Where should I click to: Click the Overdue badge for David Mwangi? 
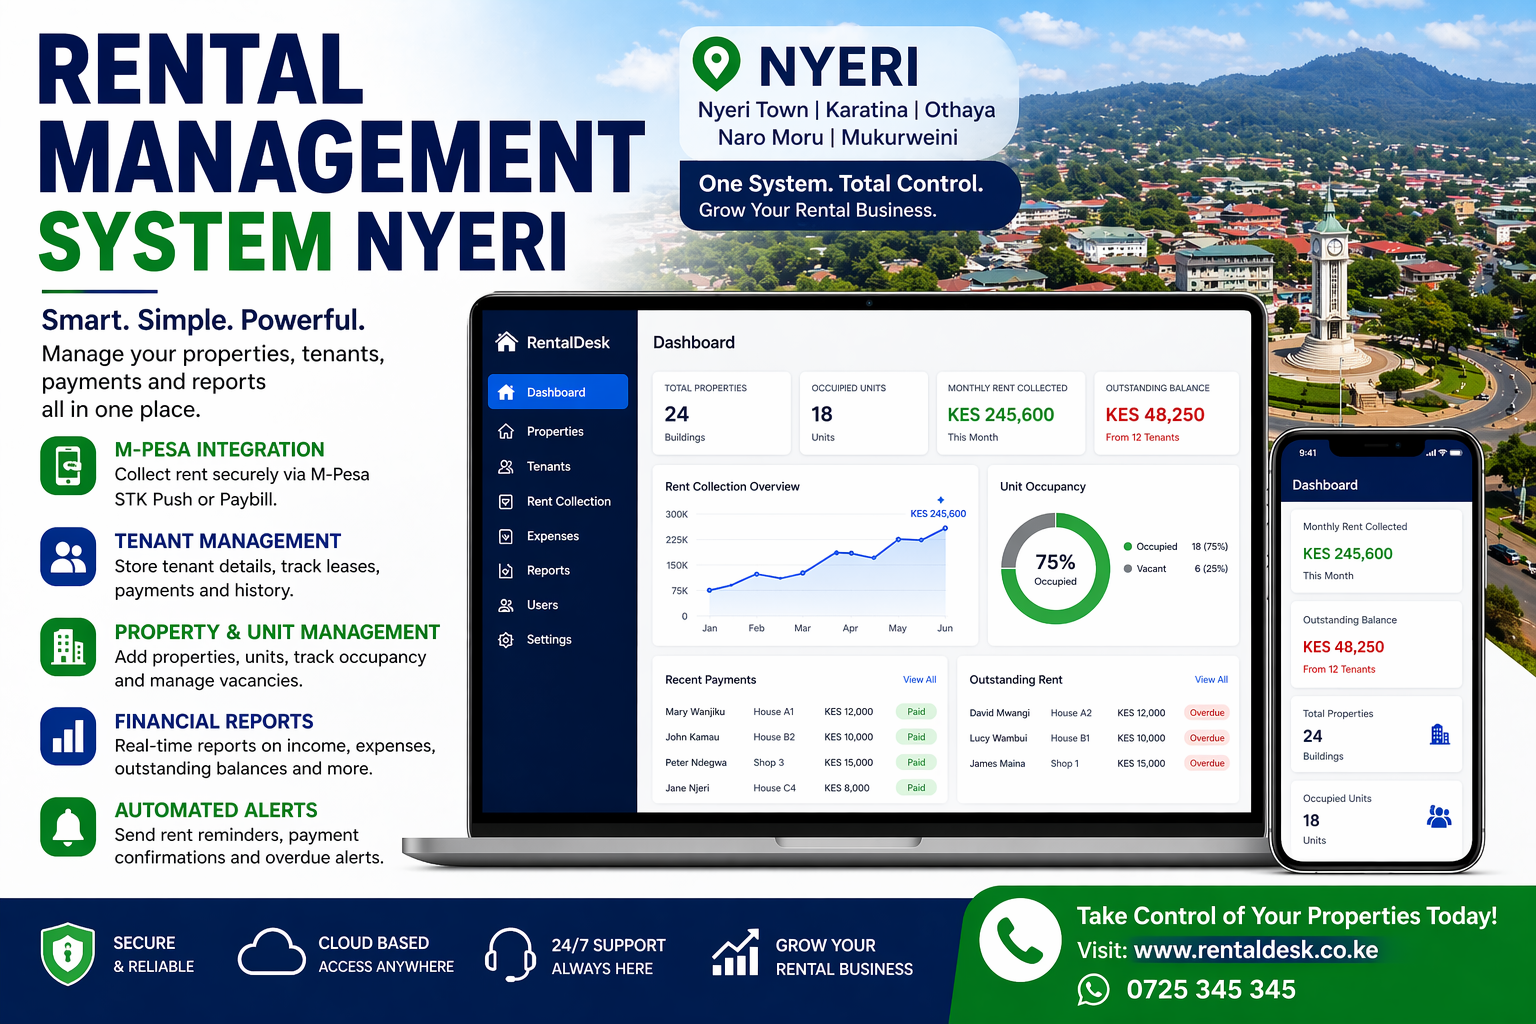click(x=1207, y=712)
